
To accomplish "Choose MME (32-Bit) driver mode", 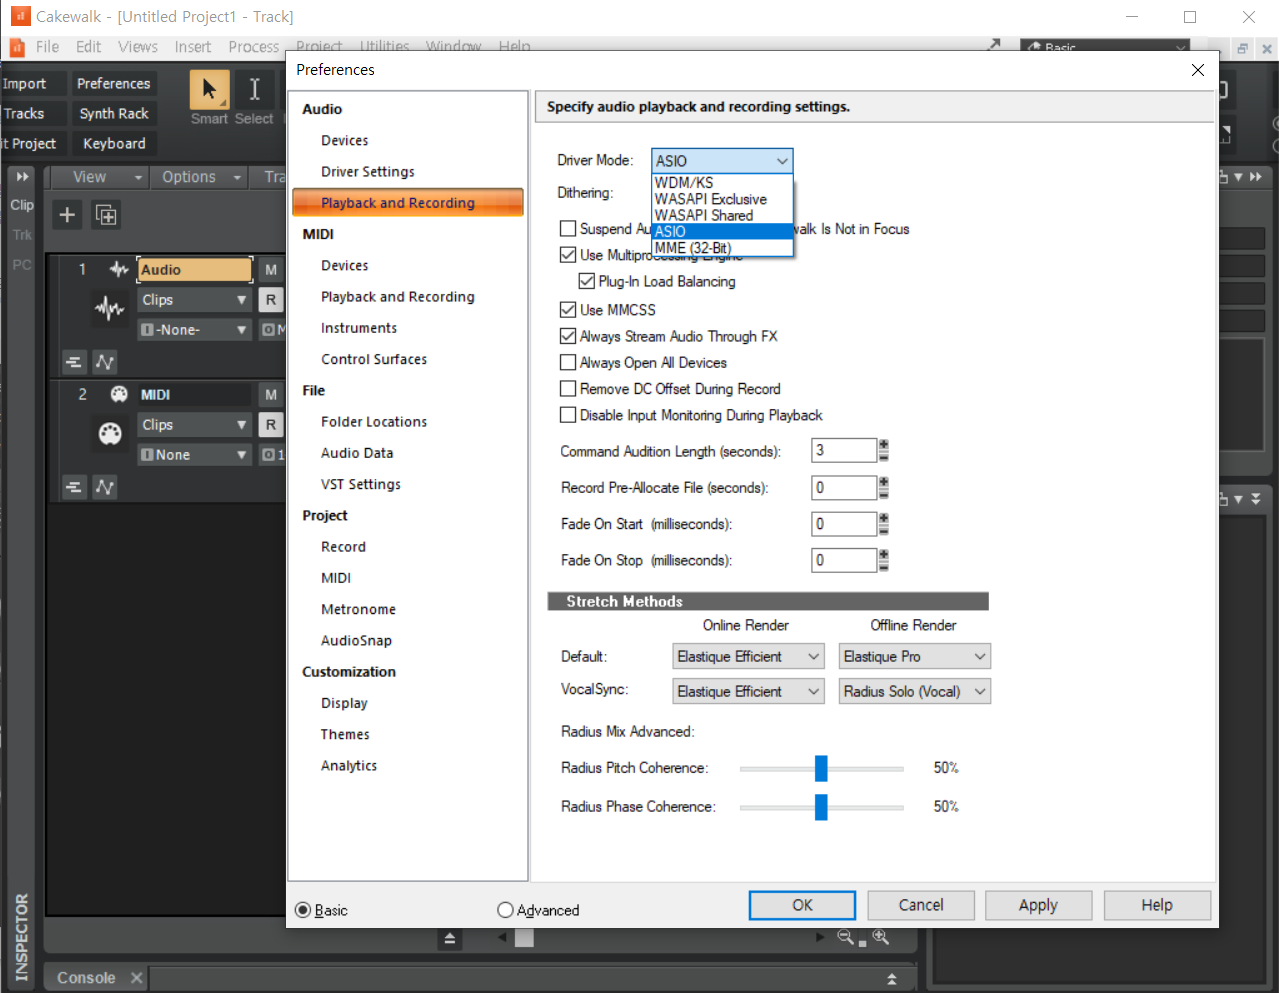I will [722, 248].
